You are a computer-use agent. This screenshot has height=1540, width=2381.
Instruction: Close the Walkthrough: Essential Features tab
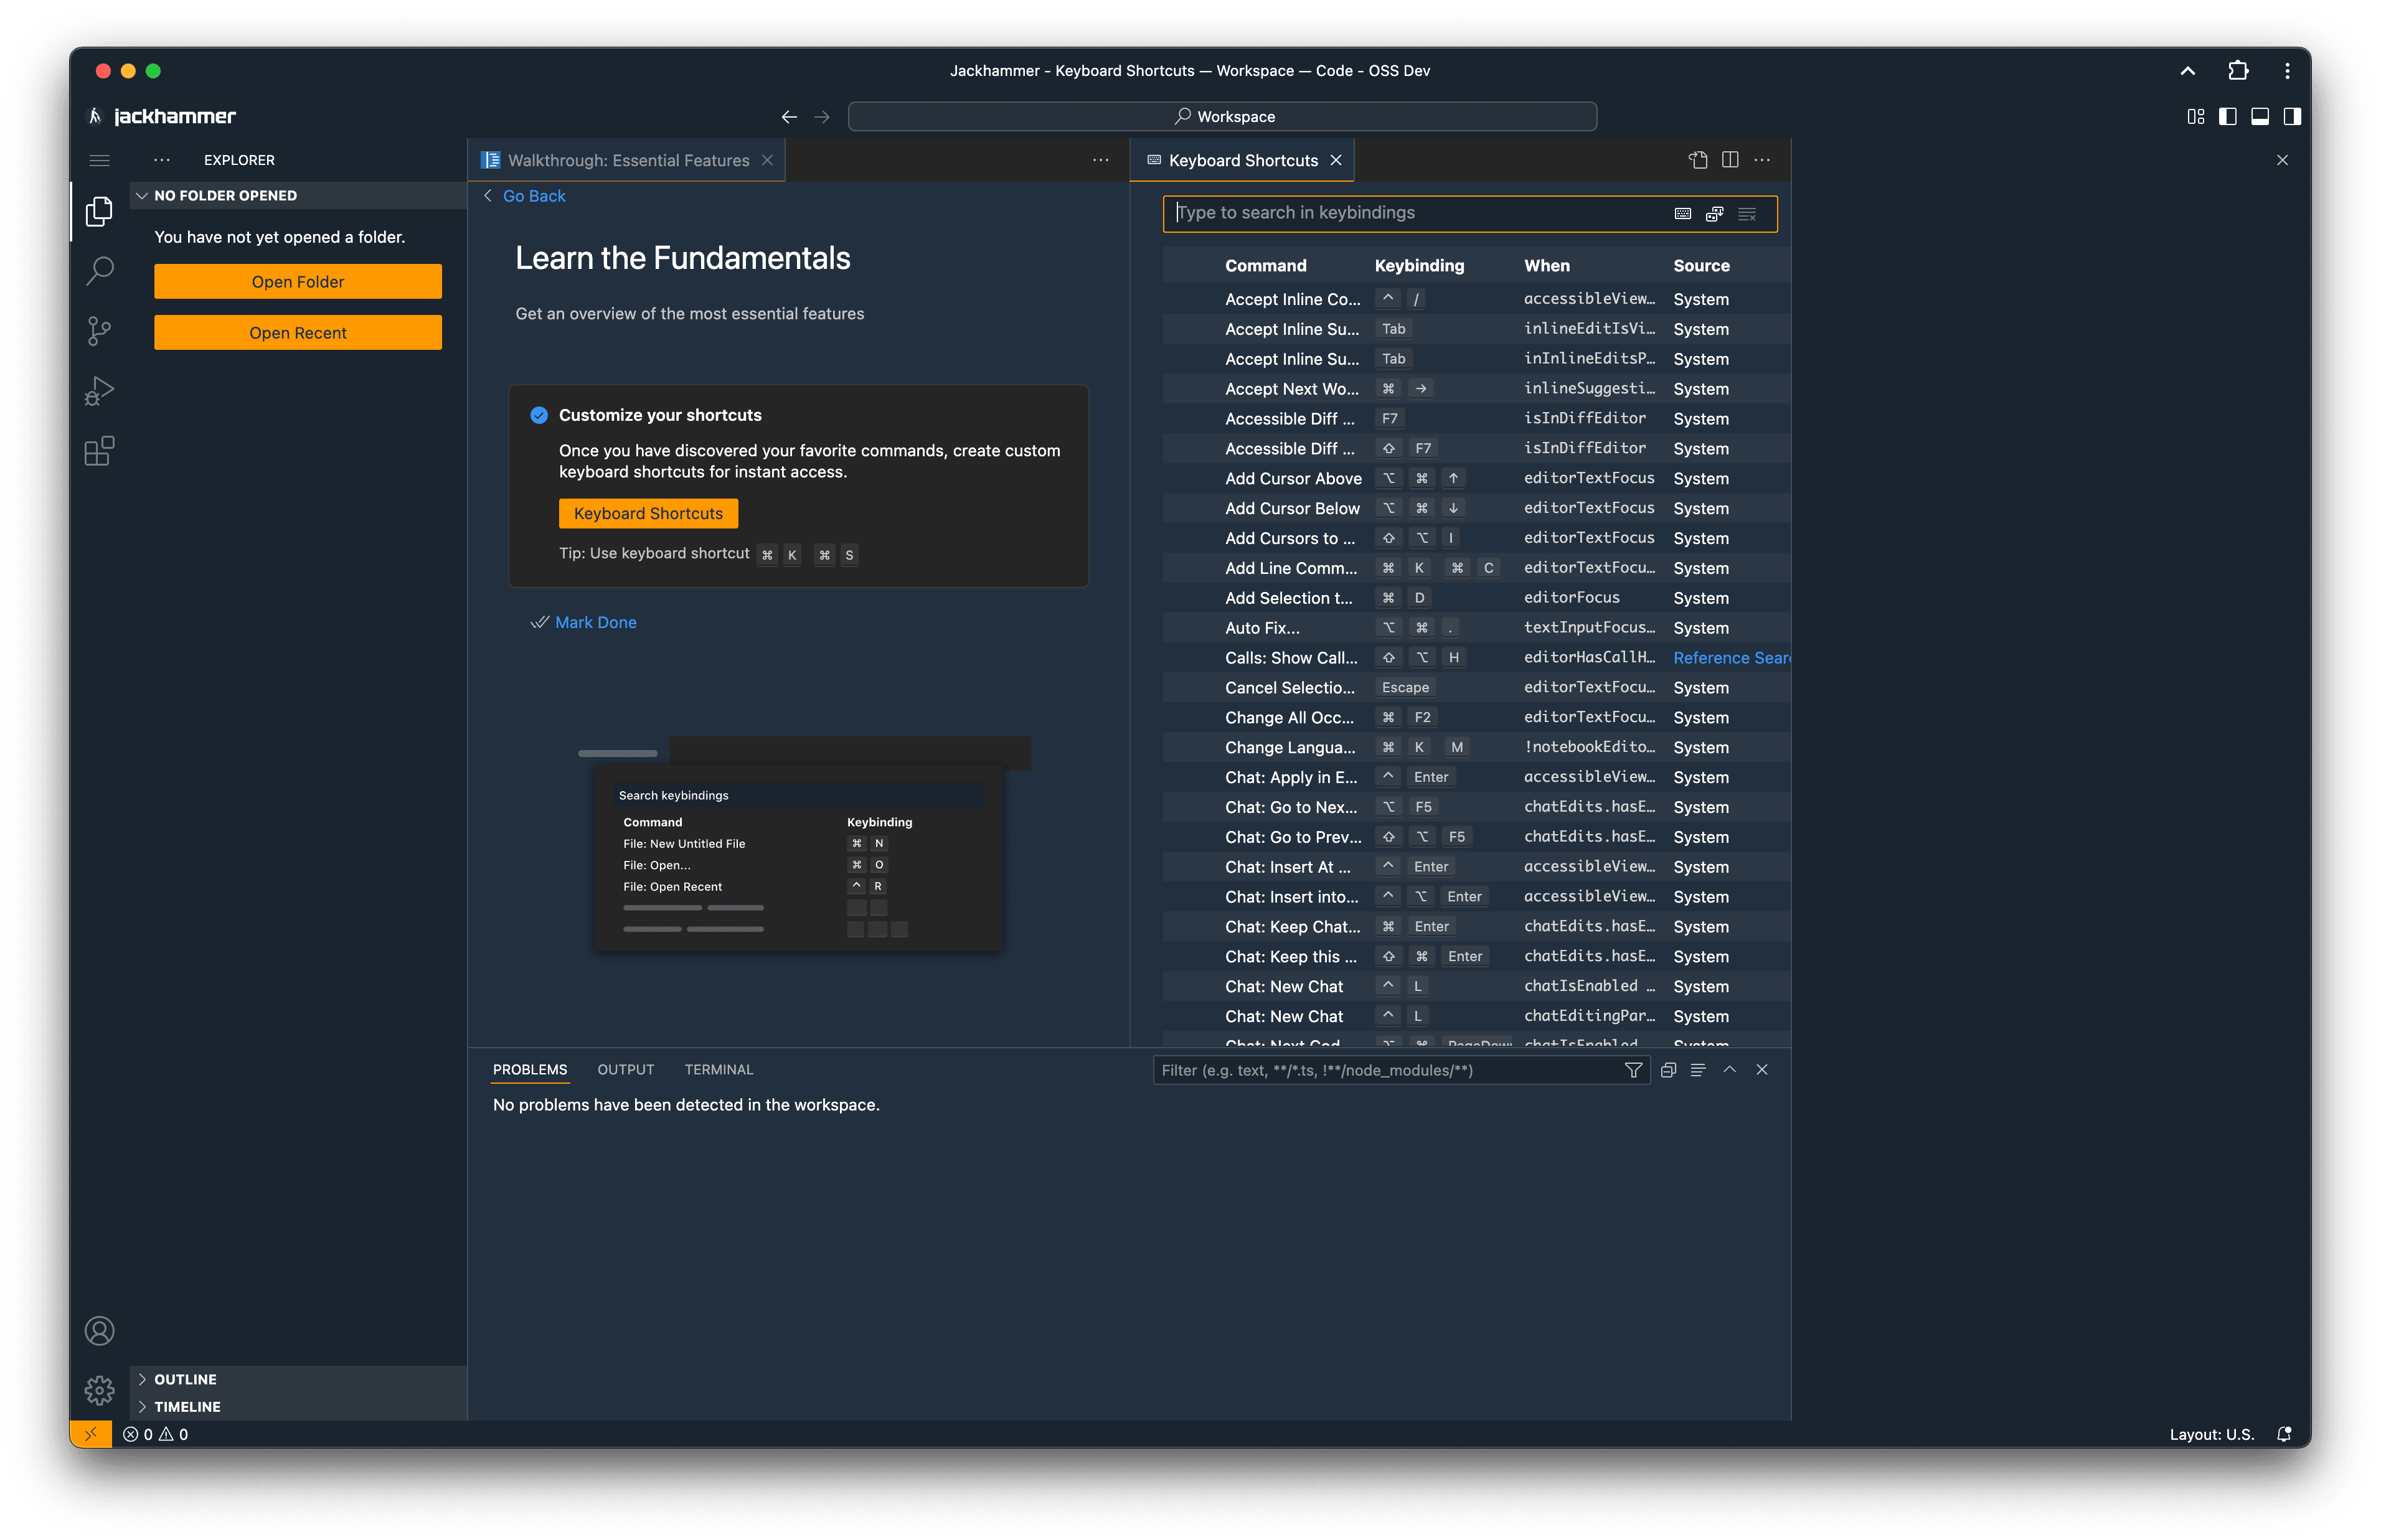pos(767,160)
